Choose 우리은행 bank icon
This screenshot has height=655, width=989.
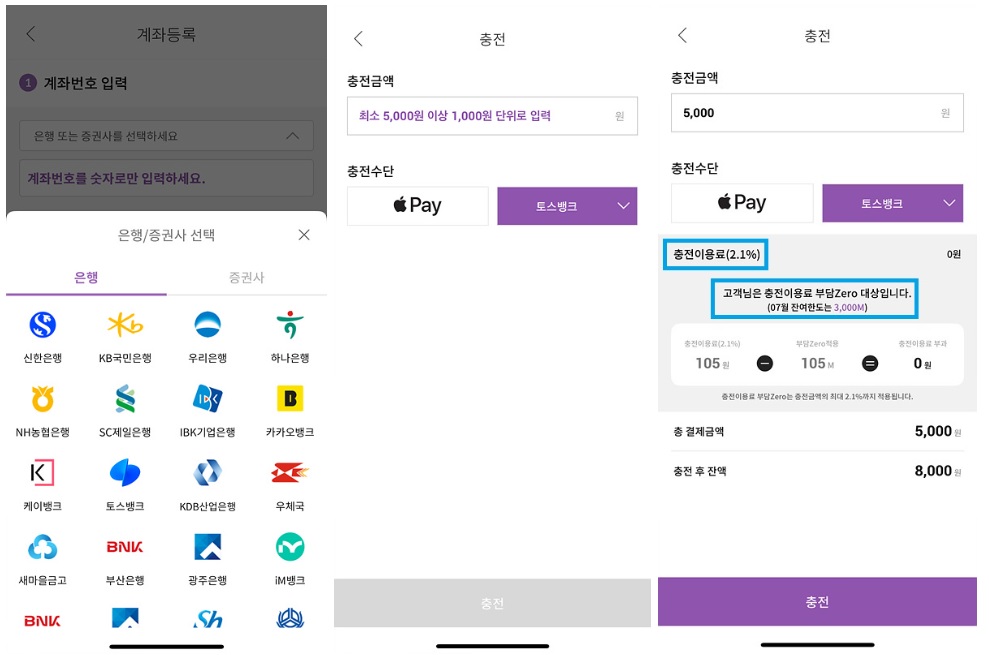tap(208, 325)
